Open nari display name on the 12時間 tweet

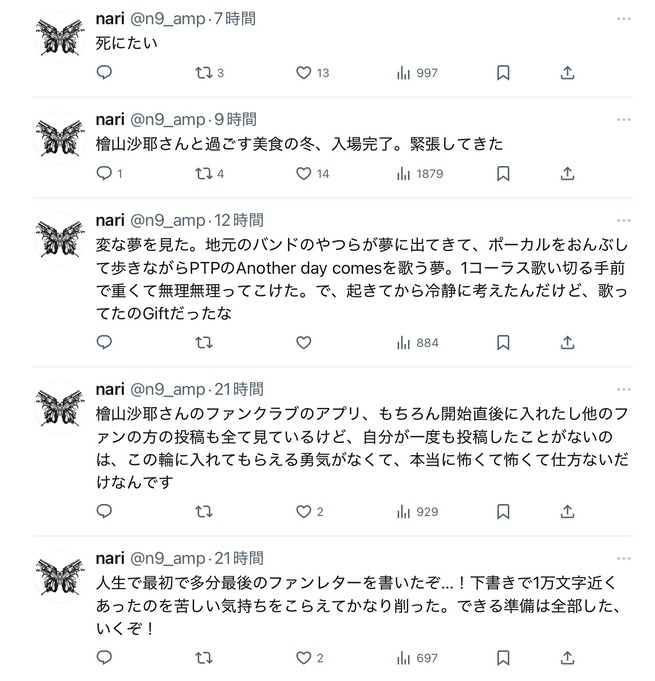click(110, 220)
